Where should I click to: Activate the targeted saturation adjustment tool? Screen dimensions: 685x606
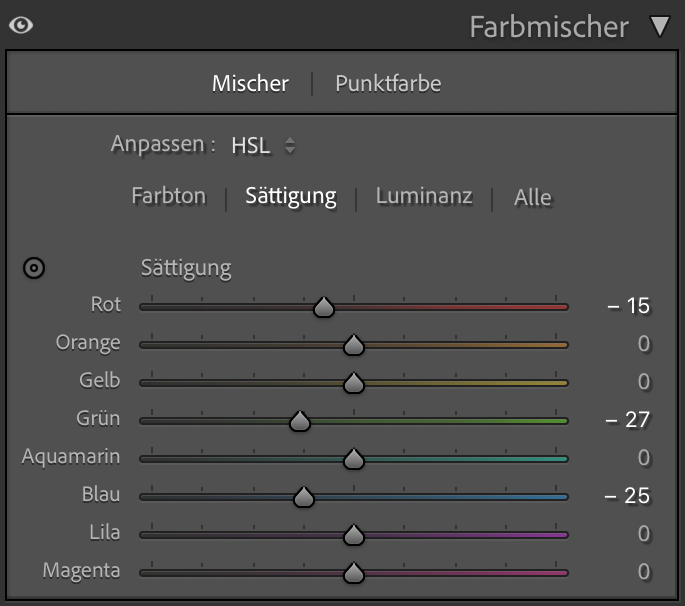[x=34, y=268]
